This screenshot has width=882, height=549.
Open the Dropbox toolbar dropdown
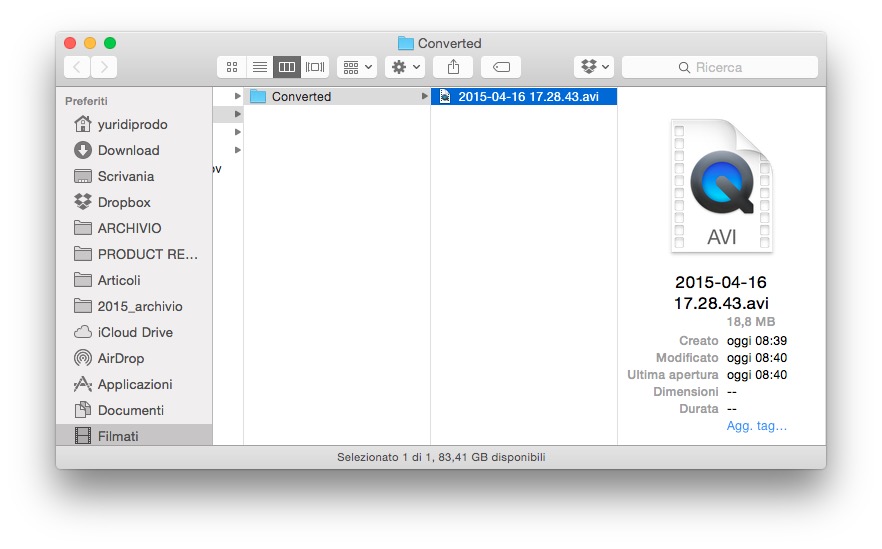[x=594, y=68]
